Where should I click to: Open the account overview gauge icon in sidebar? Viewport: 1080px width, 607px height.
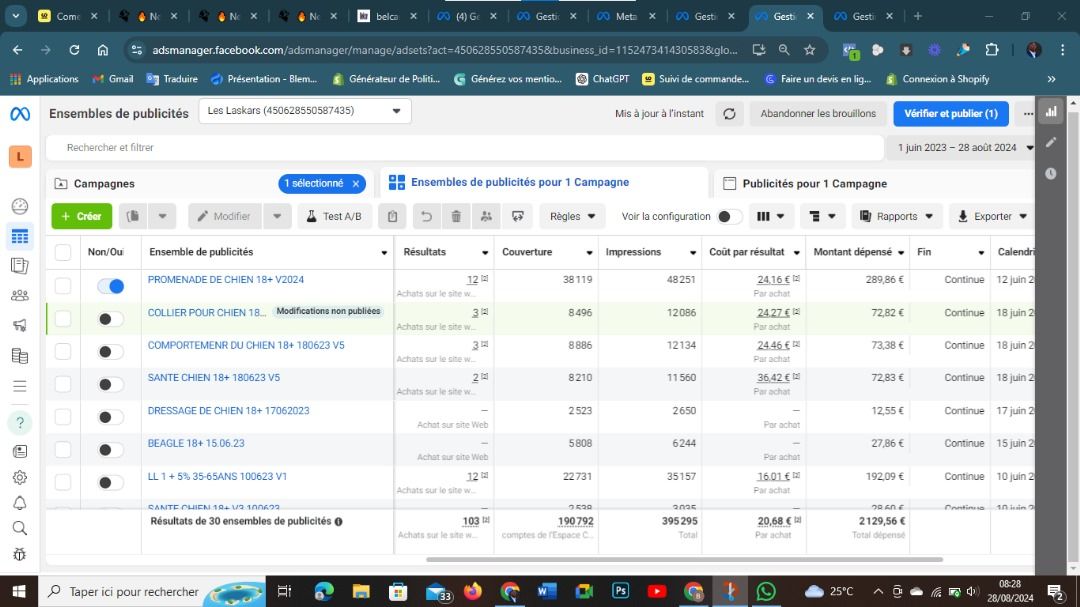pos(20,206)
